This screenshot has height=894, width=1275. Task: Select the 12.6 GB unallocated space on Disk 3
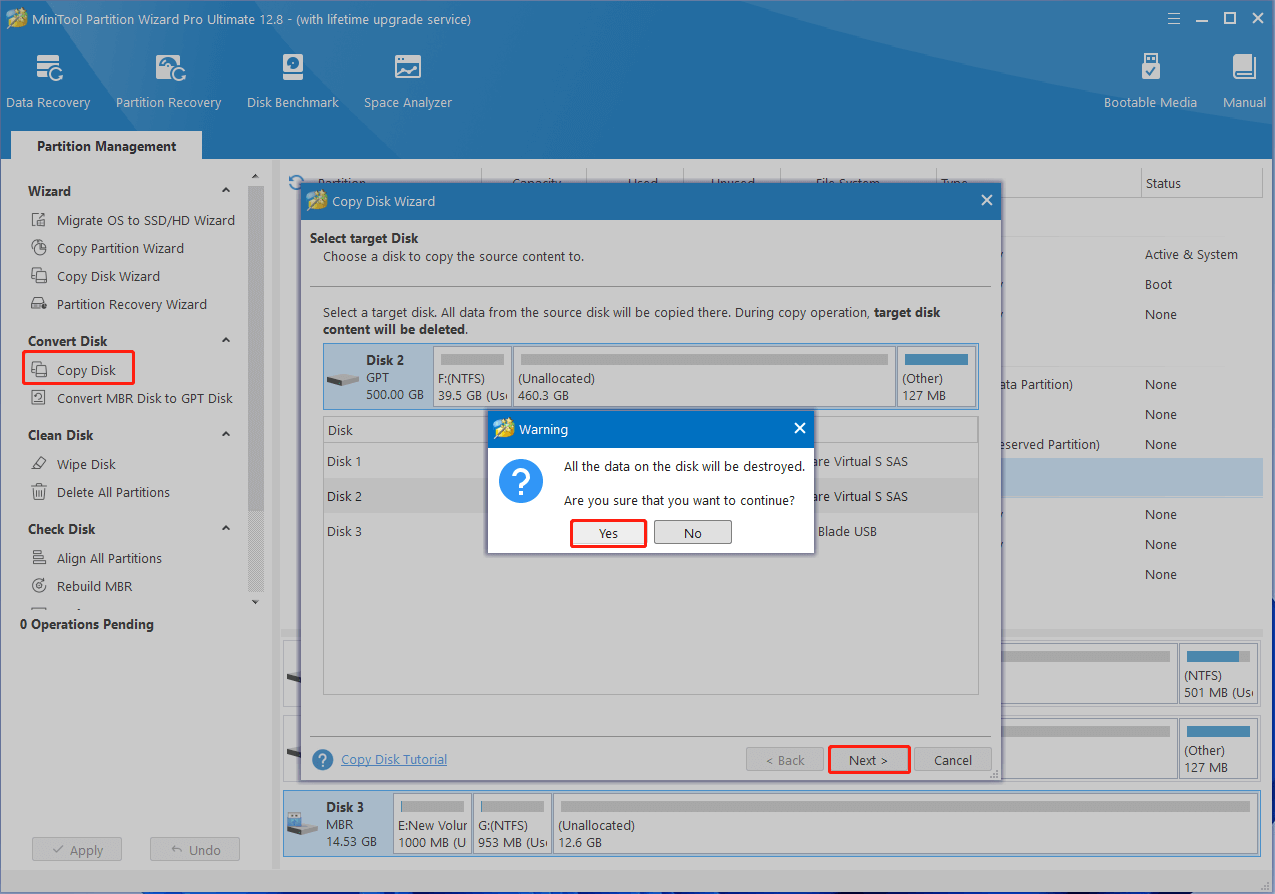pyautogui.click(x=905, y=824)
